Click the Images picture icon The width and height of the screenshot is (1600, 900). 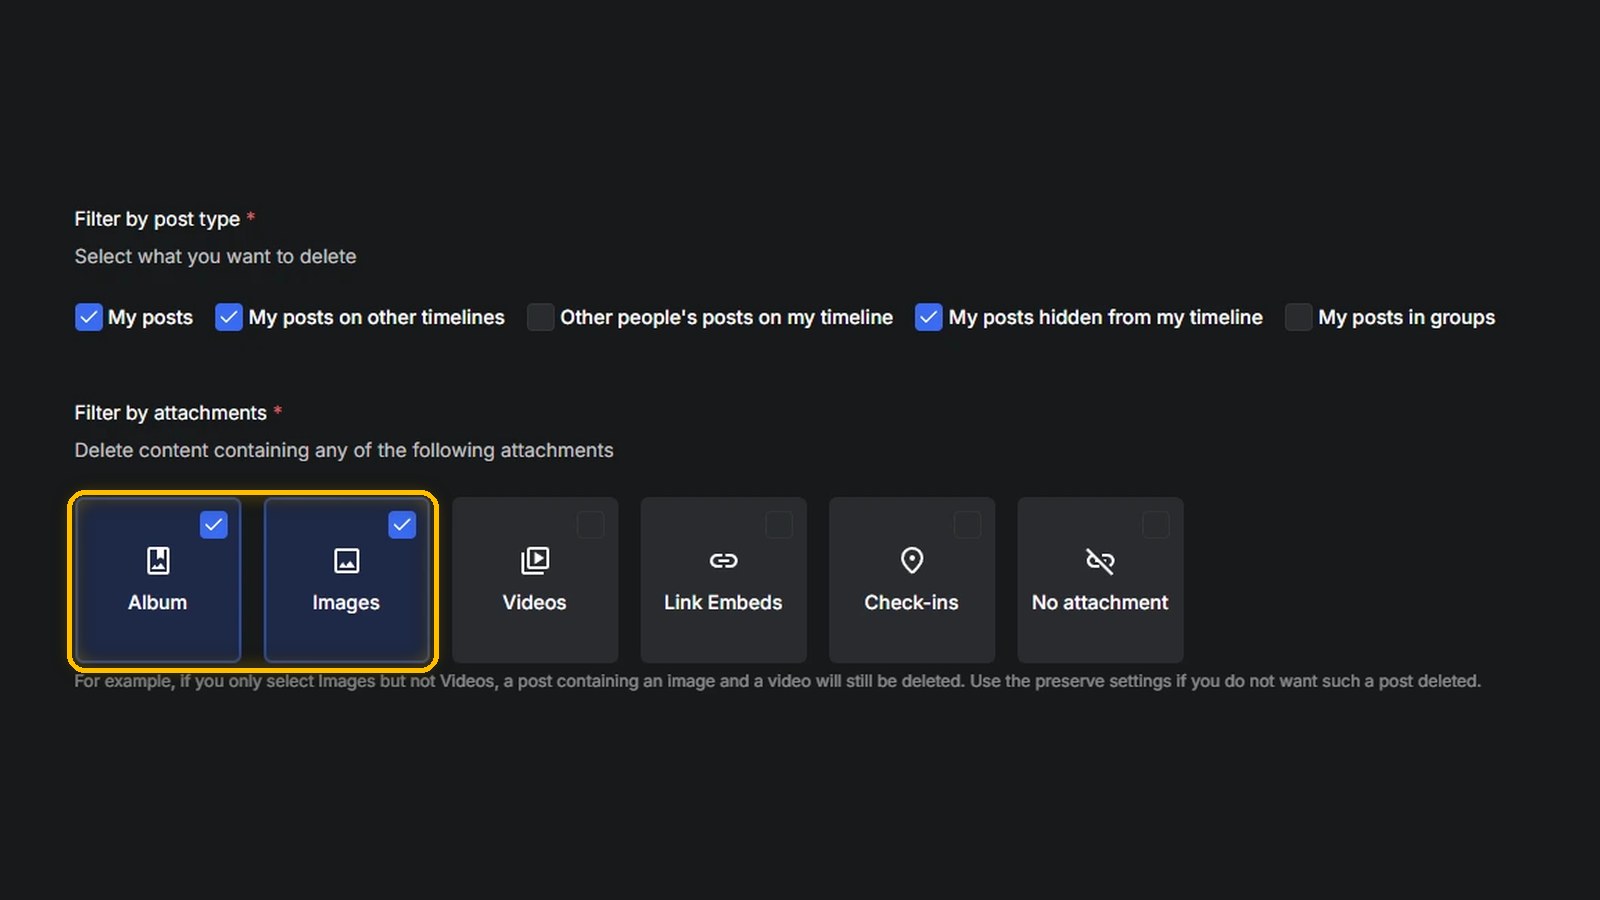(346, 561)
